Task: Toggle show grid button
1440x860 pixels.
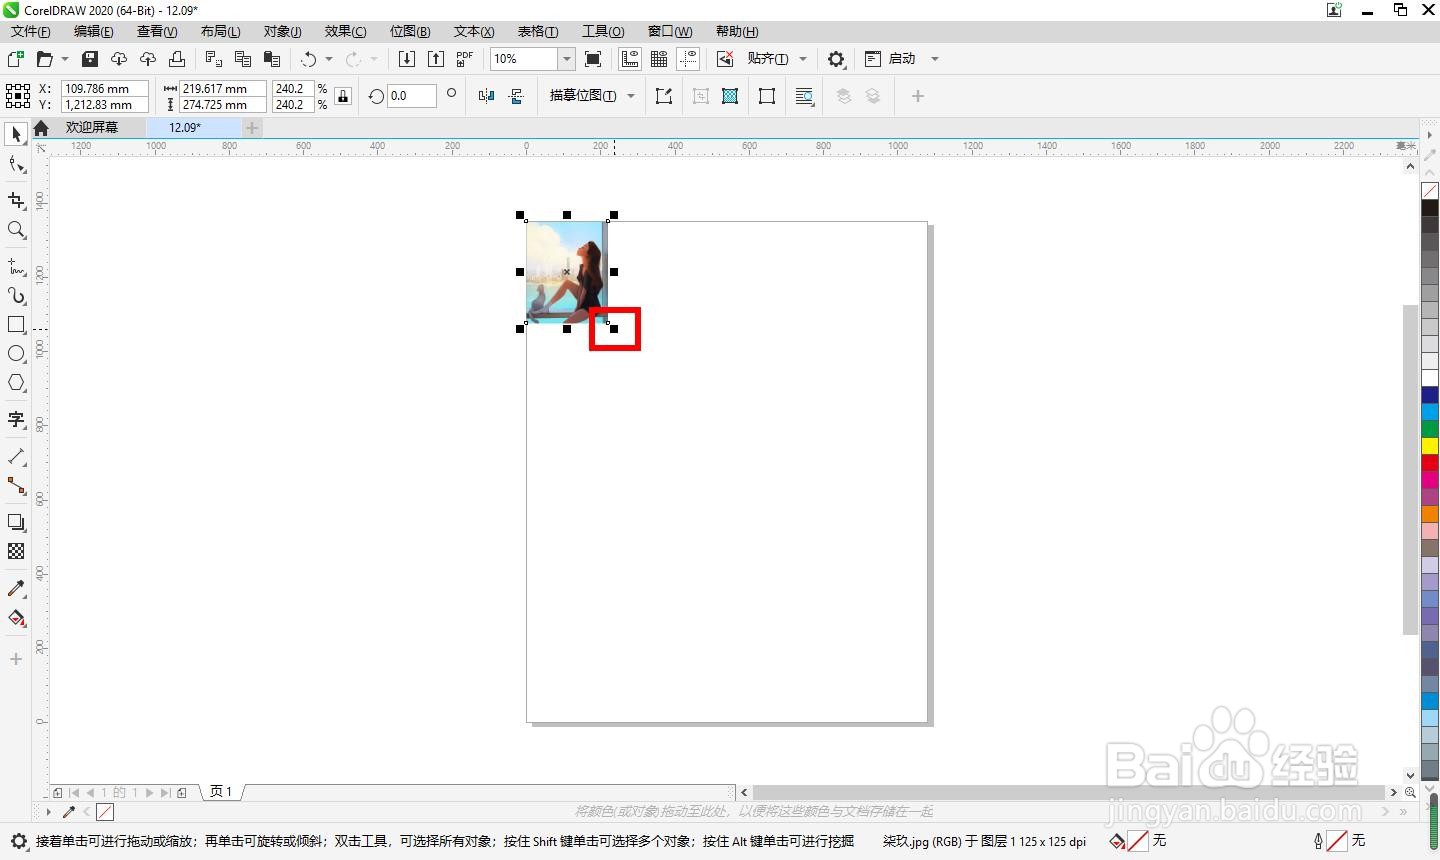Action: point(659,59)
